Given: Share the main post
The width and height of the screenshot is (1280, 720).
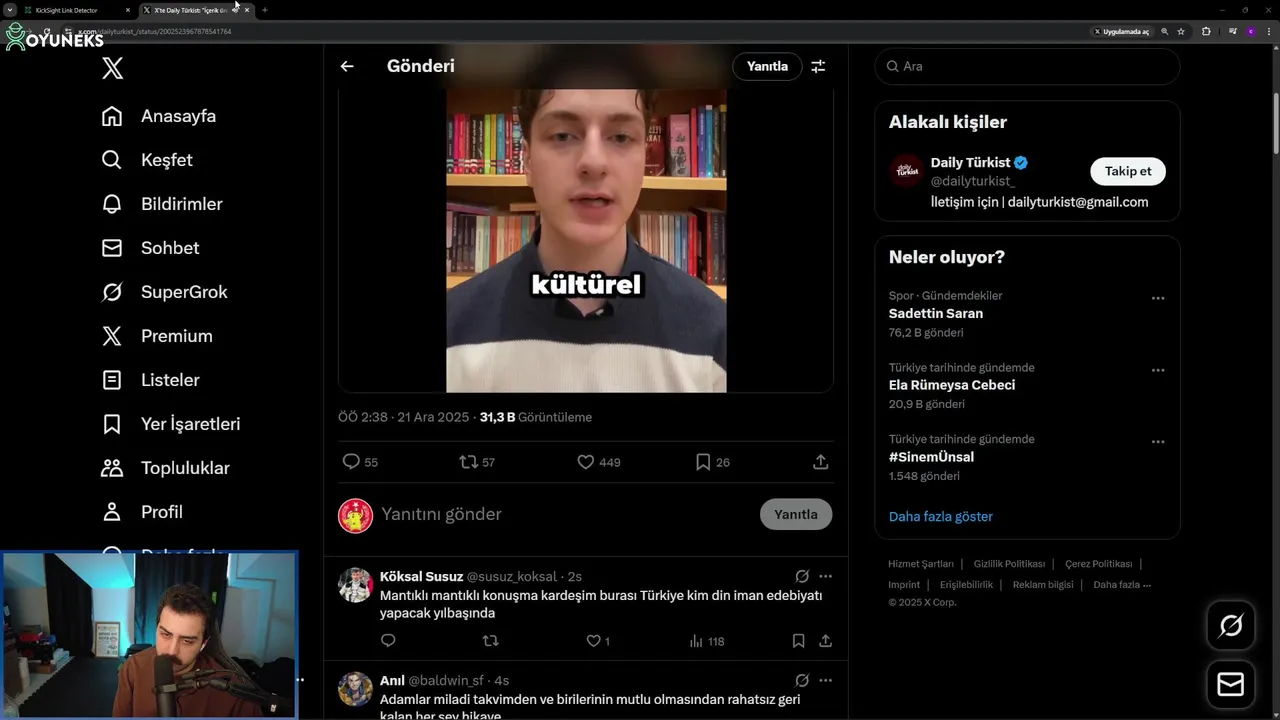Looking at the screenshot, I should coord(820,462).
